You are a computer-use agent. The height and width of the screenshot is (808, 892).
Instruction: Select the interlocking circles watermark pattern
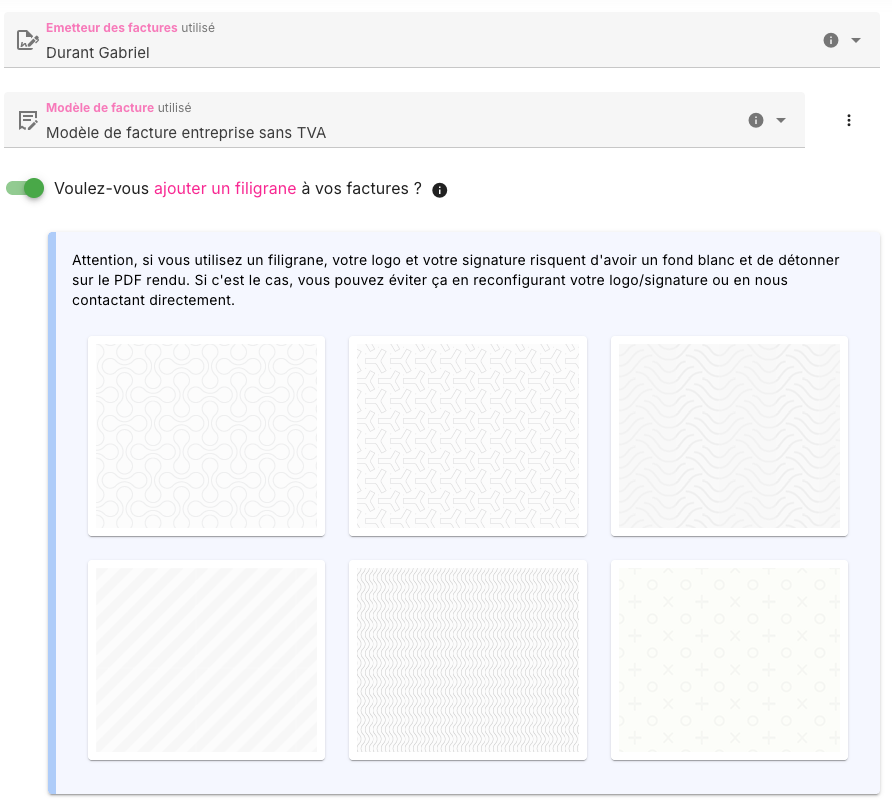pos(206,436)
